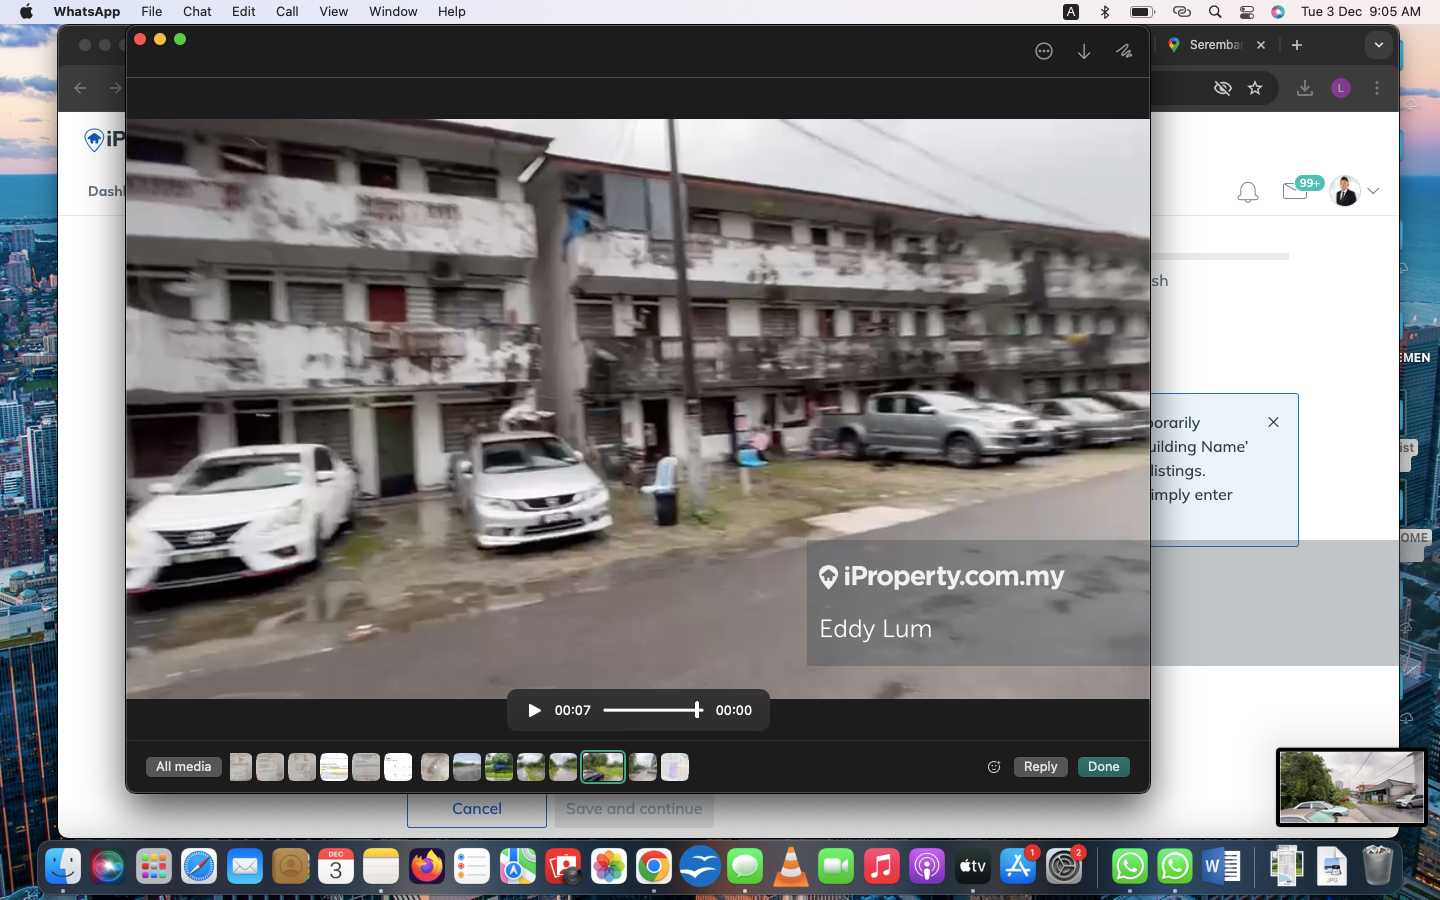
Task: Open Control Center in the menu bar
Action: 1247,12
